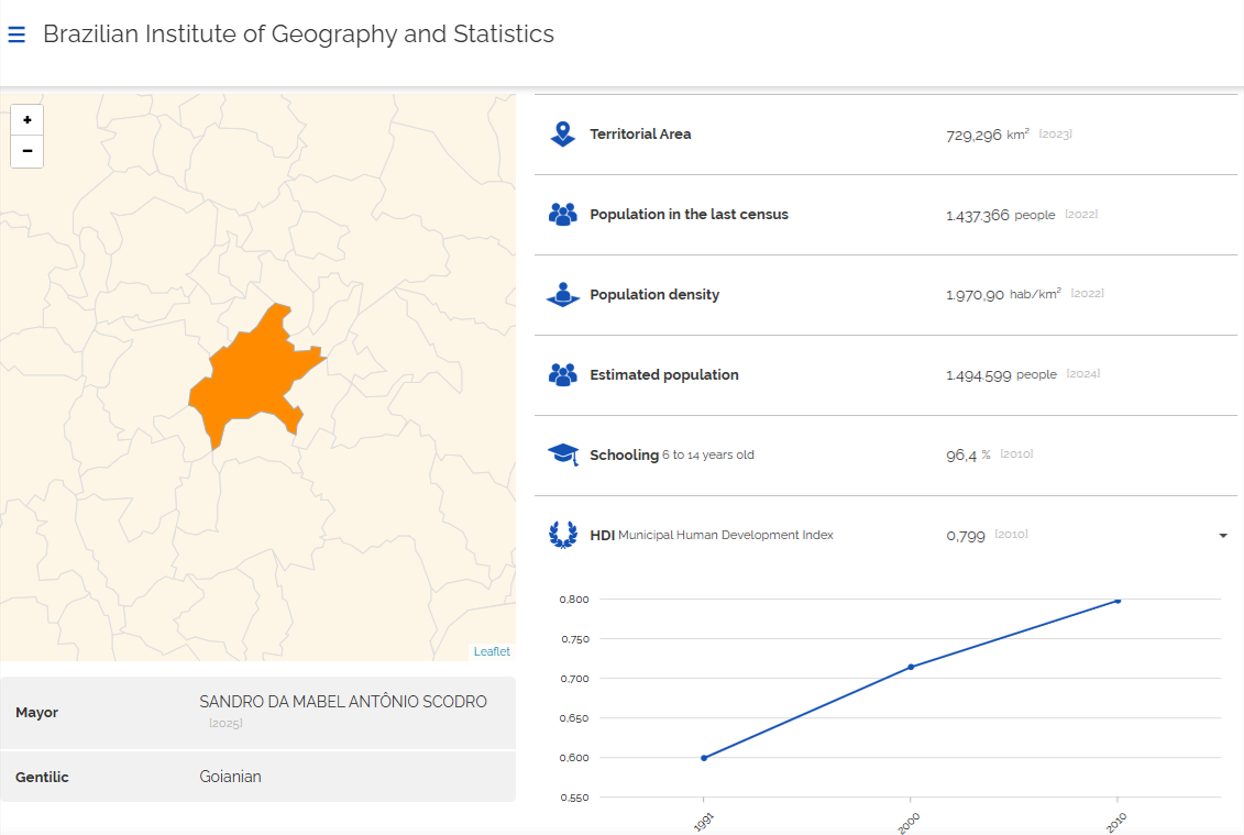Click the HDI Municipal Human Development Index label
The image size is (1244, 835).
[x=711, y=535]
